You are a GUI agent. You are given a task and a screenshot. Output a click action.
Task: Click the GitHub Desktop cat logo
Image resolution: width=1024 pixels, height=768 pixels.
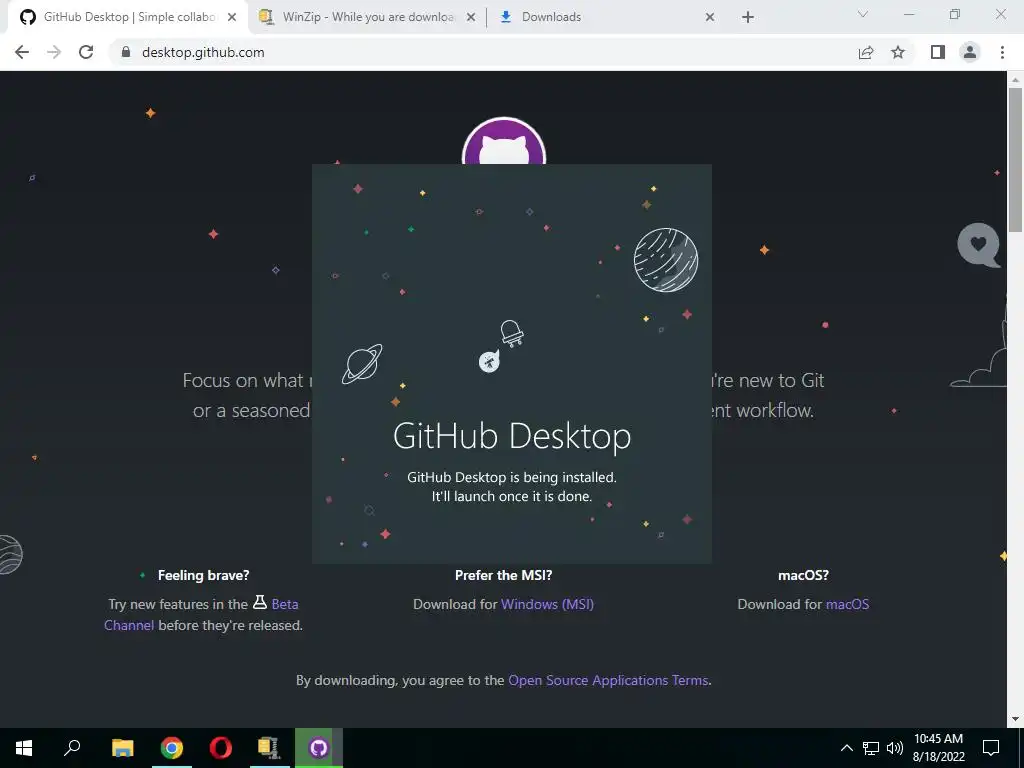click(x=504, y=141)
